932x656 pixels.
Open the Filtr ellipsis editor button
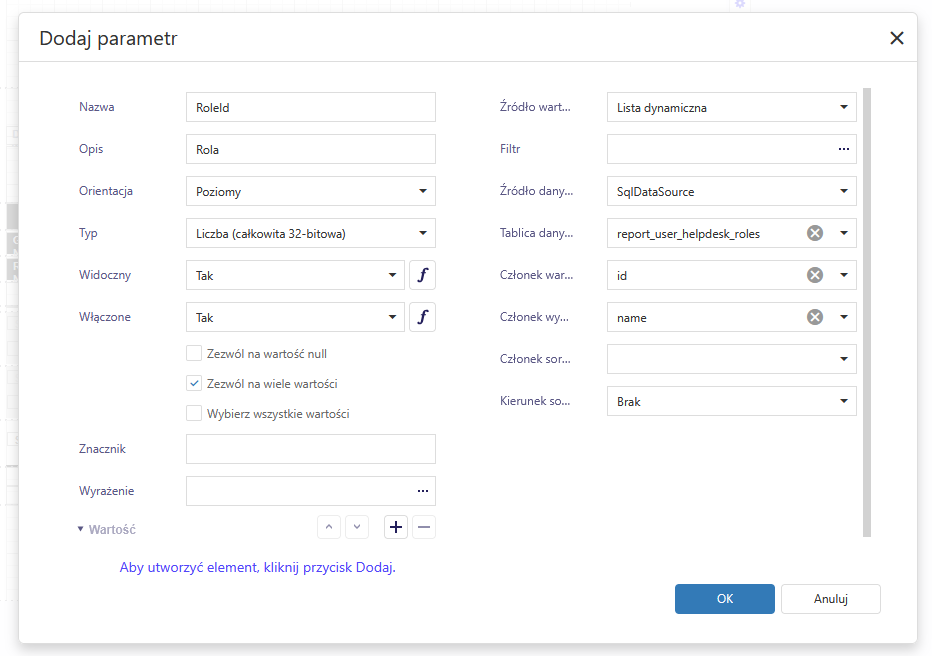(844, 149)
